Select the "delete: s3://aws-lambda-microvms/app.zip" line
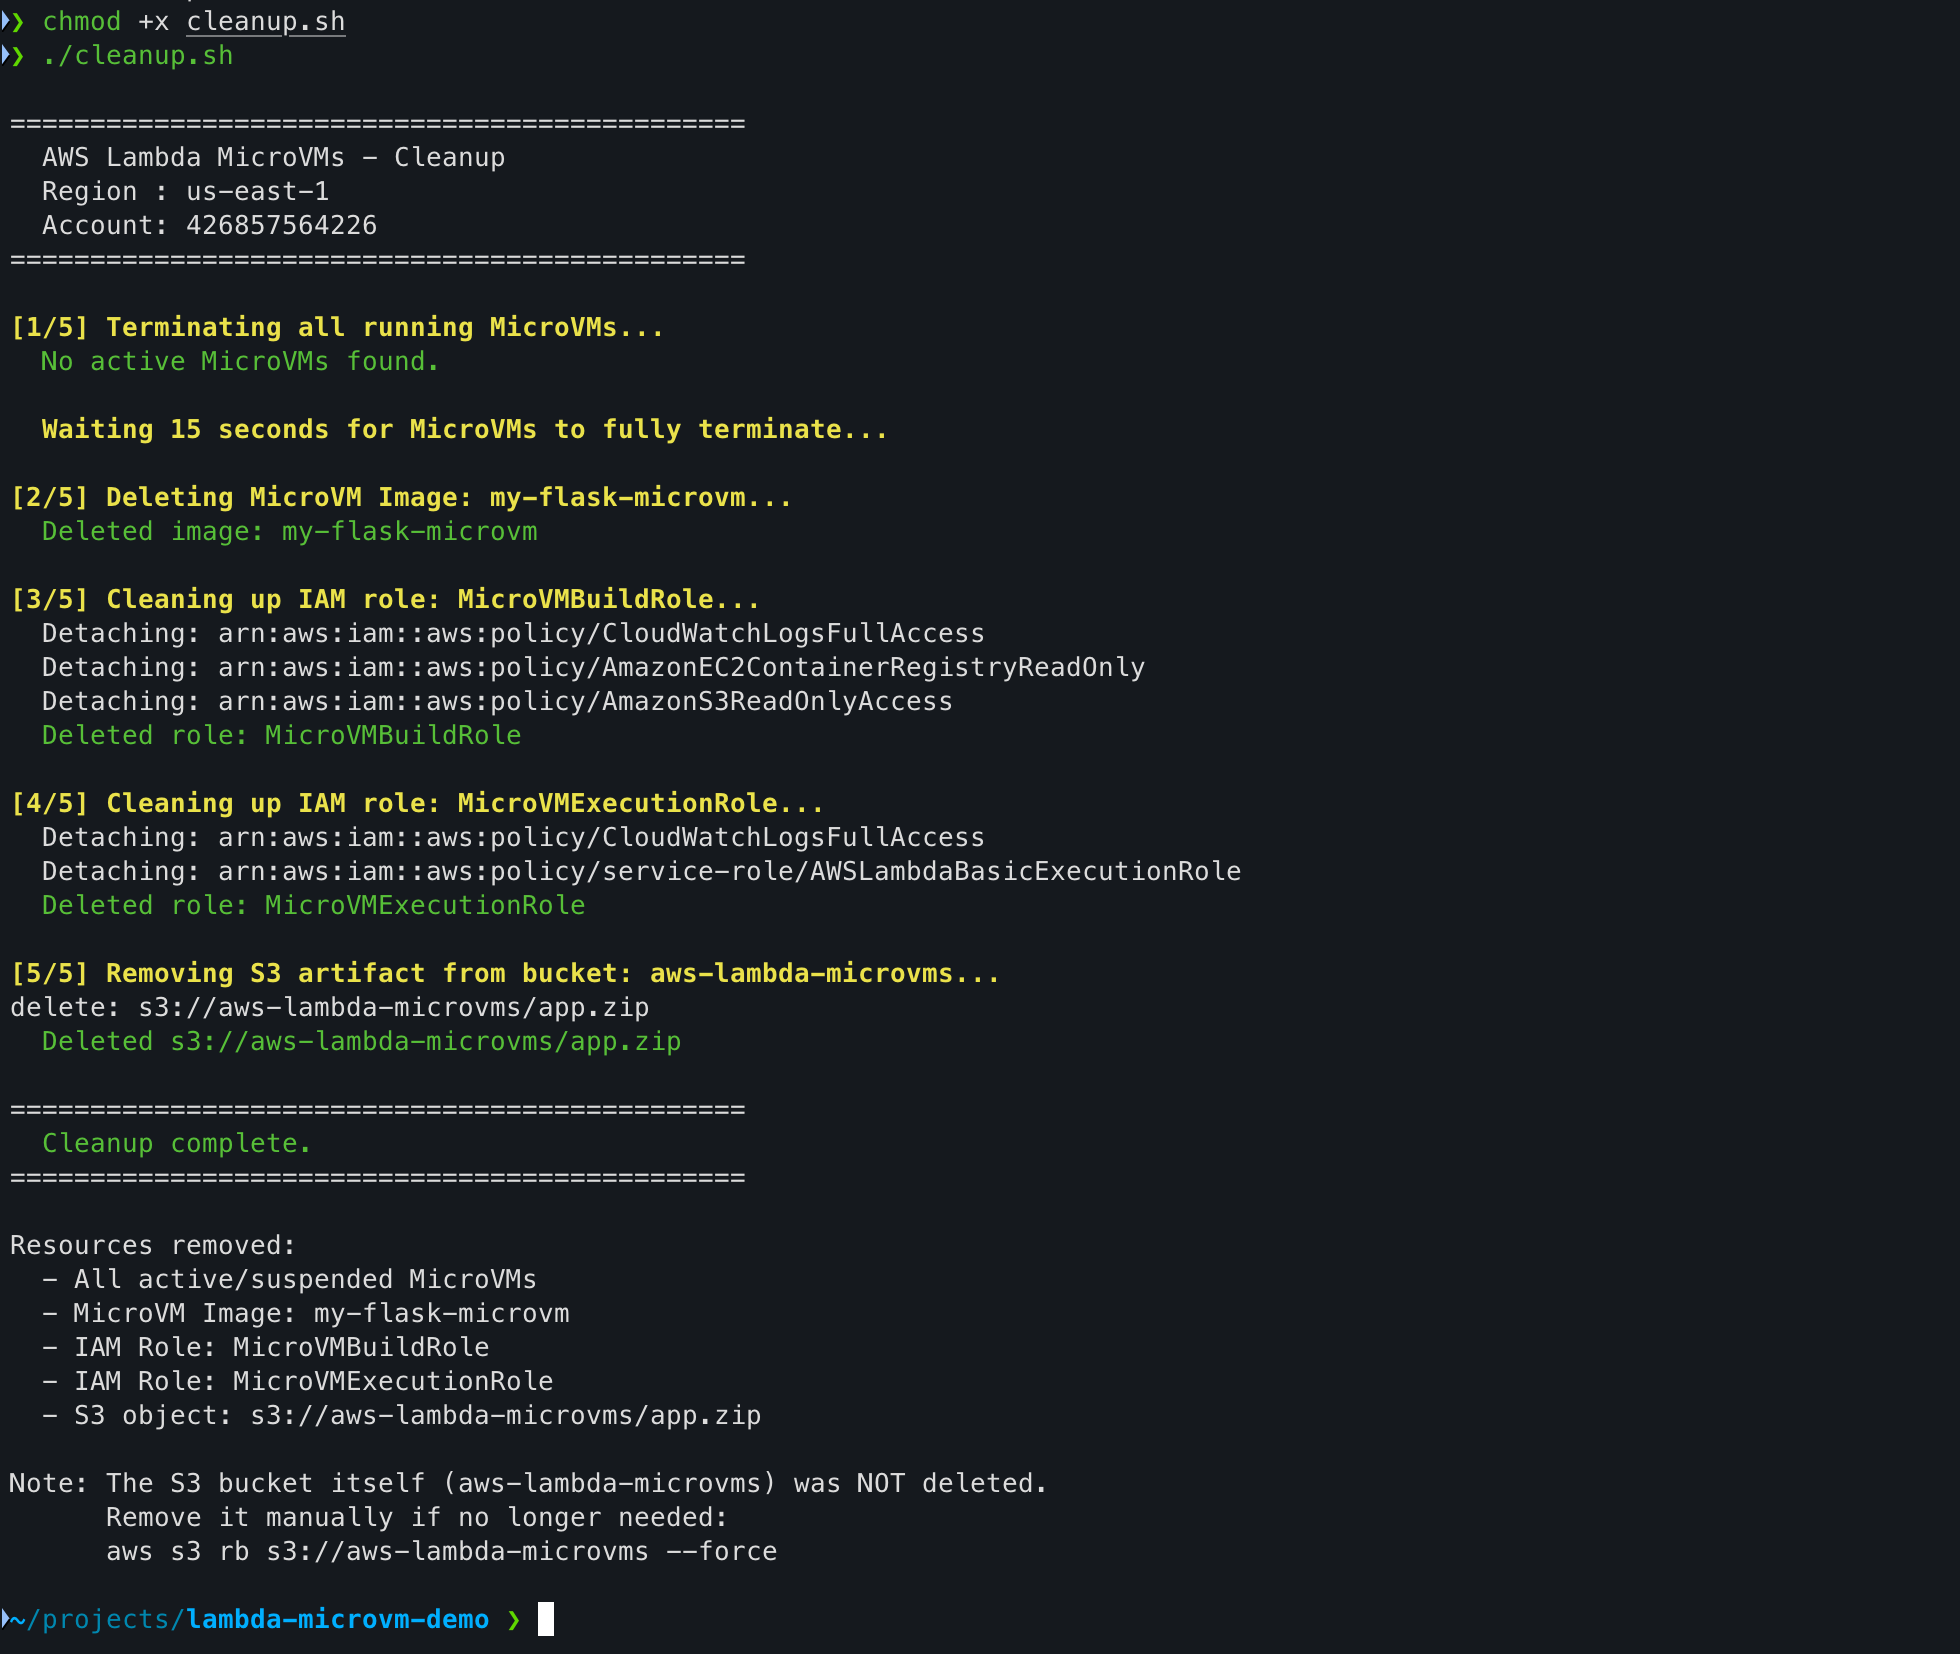Screen dimensions: 1960x1654 tap(330, 1007)
